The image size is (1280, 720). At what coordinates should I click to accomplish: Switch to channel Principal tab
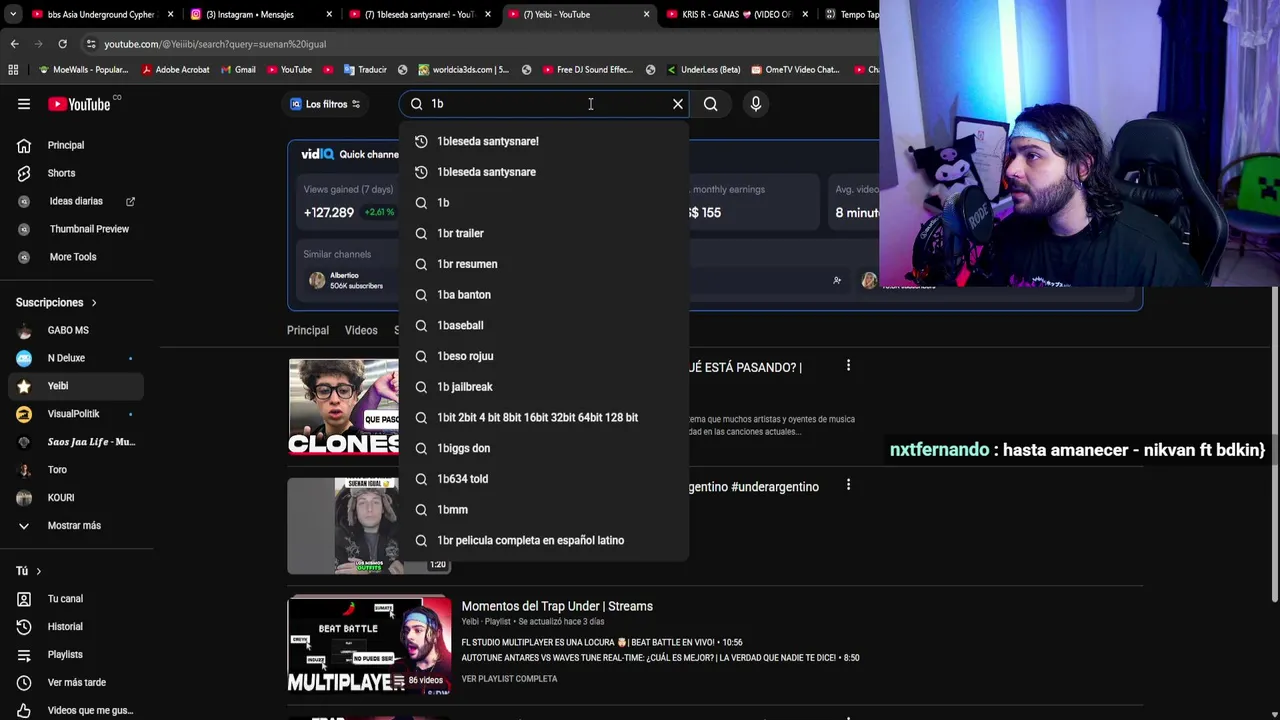point(308,330)
